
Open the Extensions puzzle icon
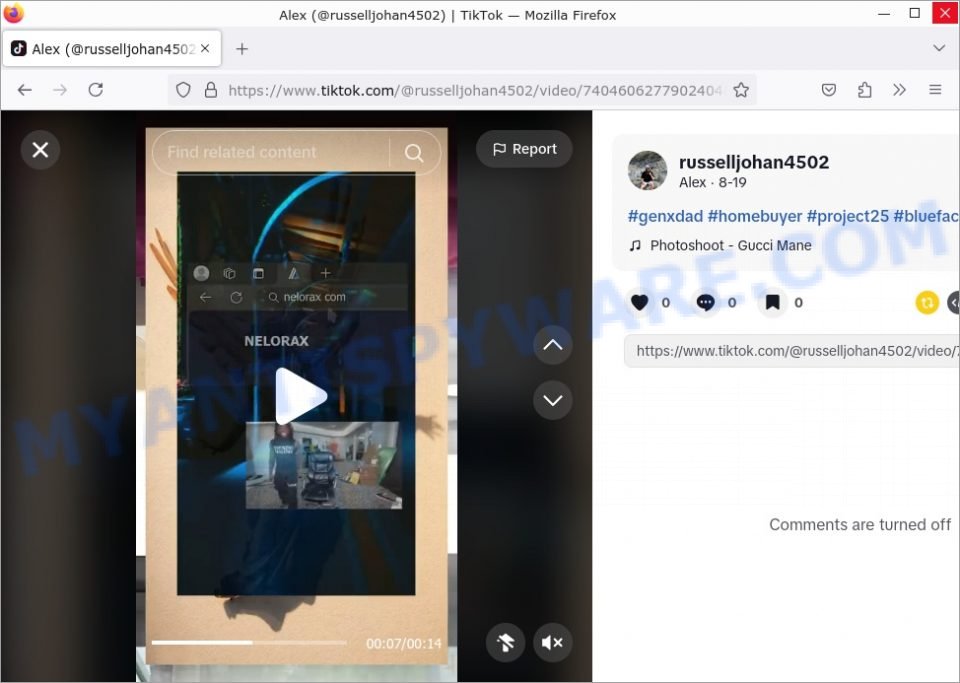864,90
